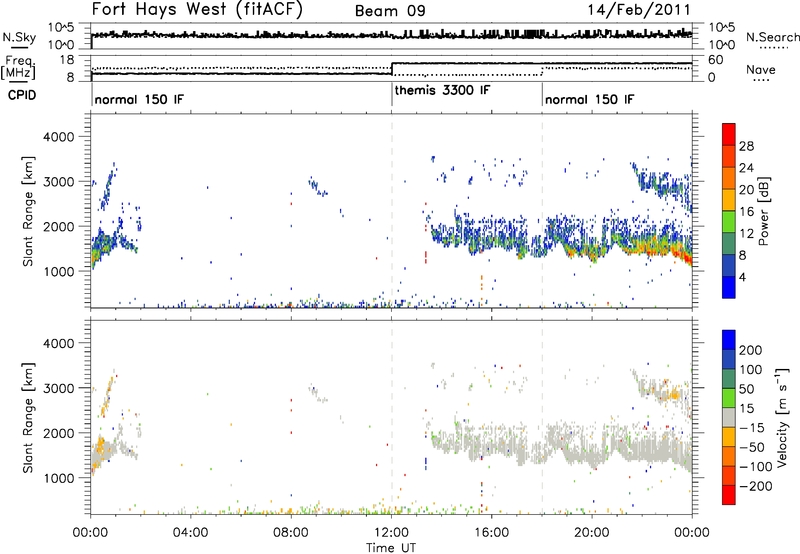Click the "60" tick on Nave axis
Viewport: 800px width, 554px height.
click(x=716, y=60)
